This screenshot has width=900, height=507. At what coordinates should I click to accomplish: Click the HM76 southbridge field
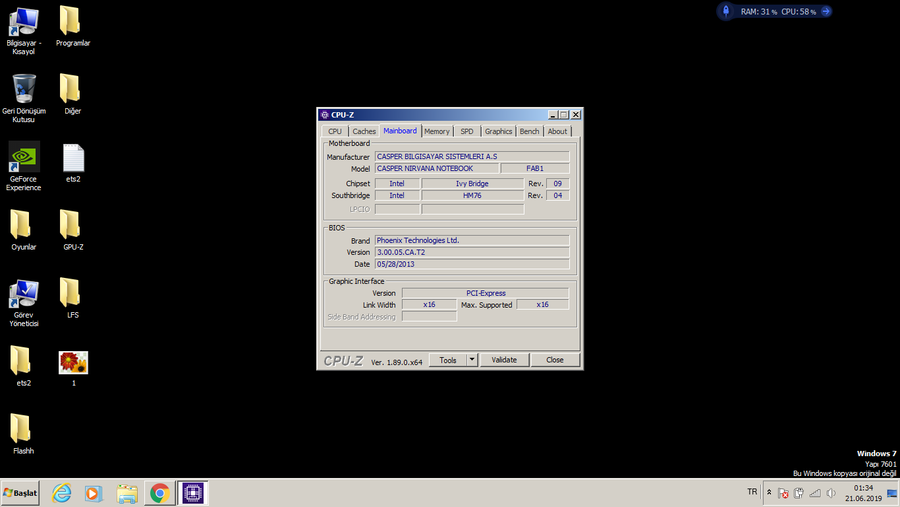pos(472,195)
